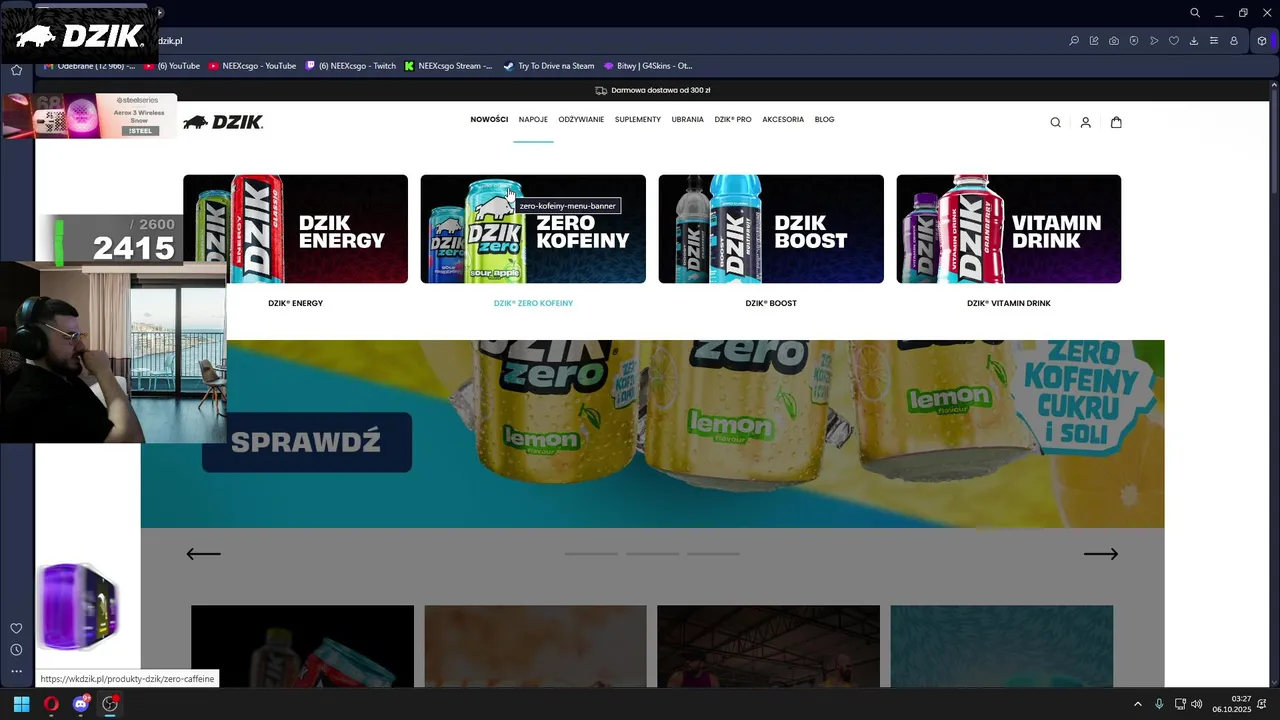Click the taskbar clock showing 03:27

(x=1232, y=704)
